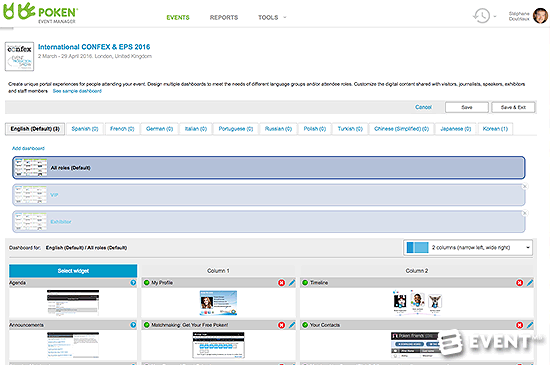Open International CONFEX & EPS 2016 title link
This screenshot has width=550, height=365.
[94, 47]
